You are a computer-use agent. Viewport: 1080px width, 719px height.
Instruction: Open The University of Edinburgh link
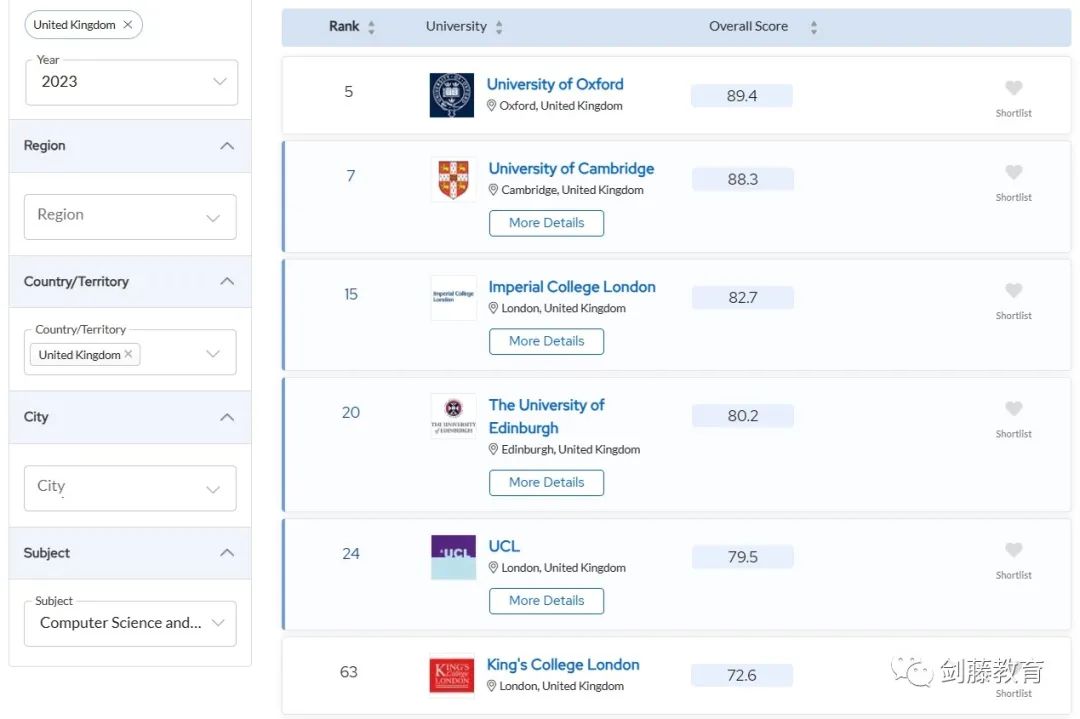[546, 417]
